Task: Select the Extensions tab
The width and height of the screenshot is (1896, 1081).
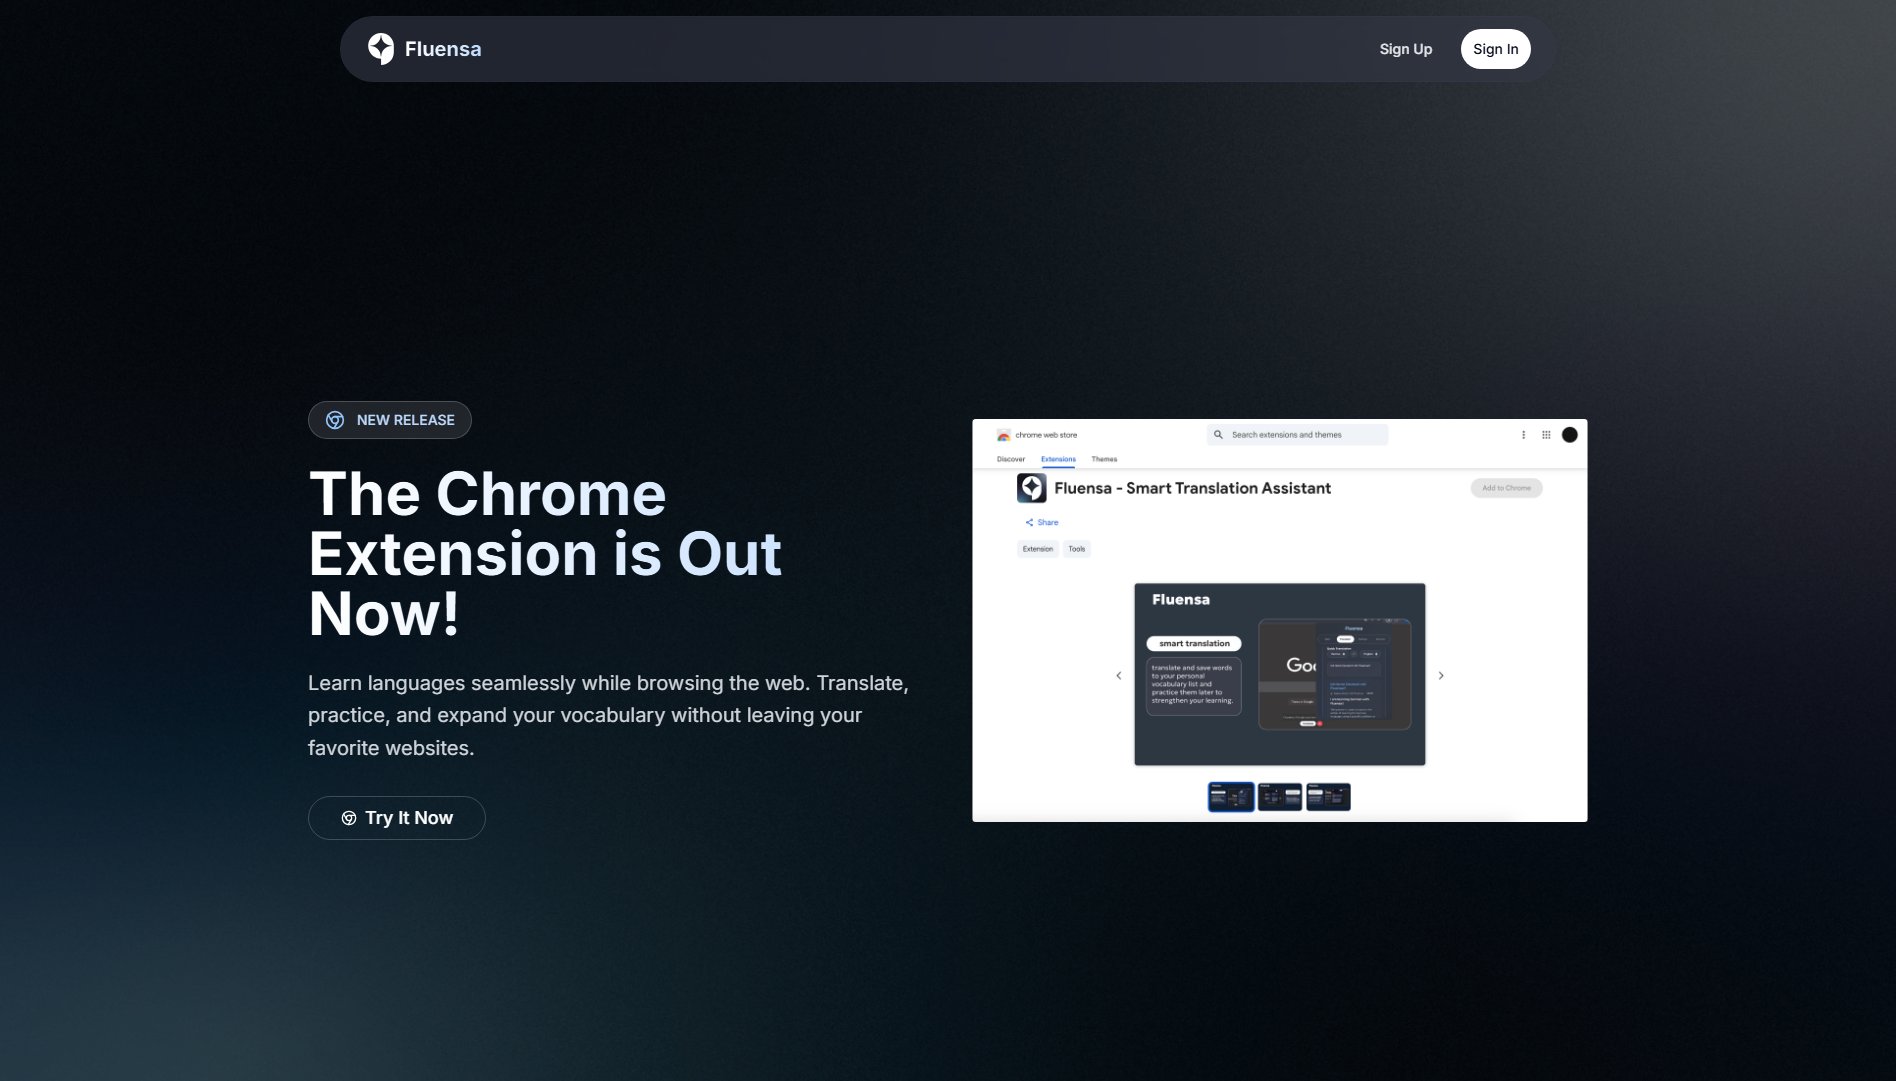Action: [1058, 459]
